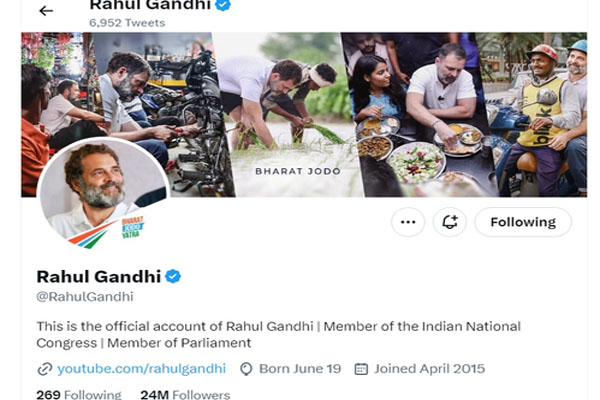
Task: Open the 269 Following list
Action: 78,395
